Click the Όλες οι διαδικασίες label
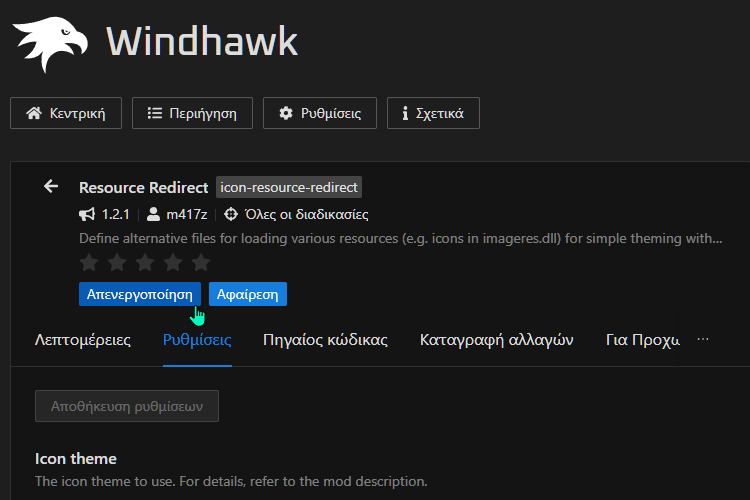Viewport: 750px width, 500px height. tap(307, 214)
